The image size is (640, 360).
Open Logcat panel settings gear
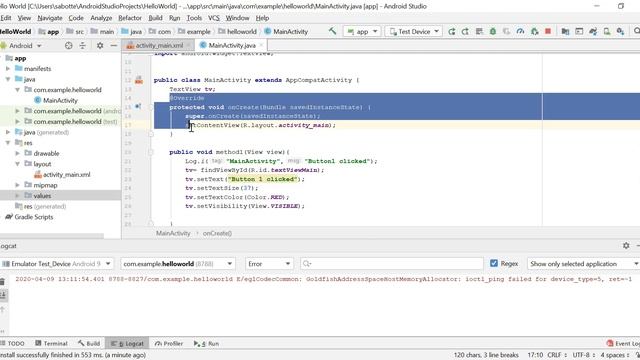(x=626, y=246)
